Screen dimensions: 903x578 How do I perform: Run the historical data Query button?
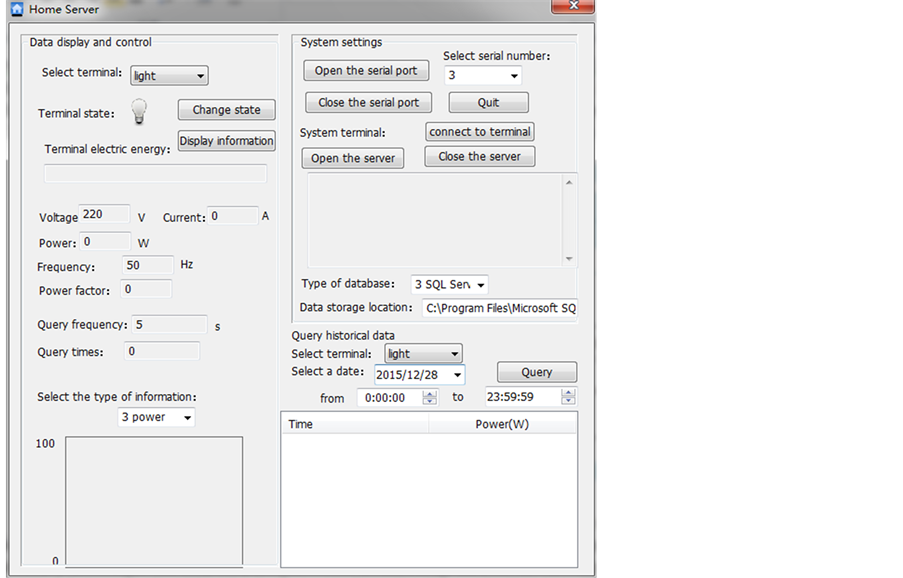pyautogui.click(x=537, y=372)
